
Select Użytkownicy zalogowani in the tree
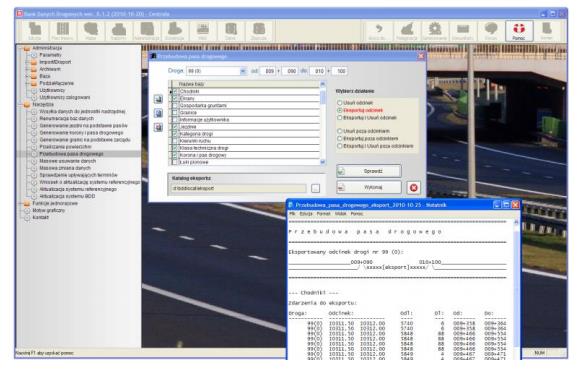click(64, 97)
